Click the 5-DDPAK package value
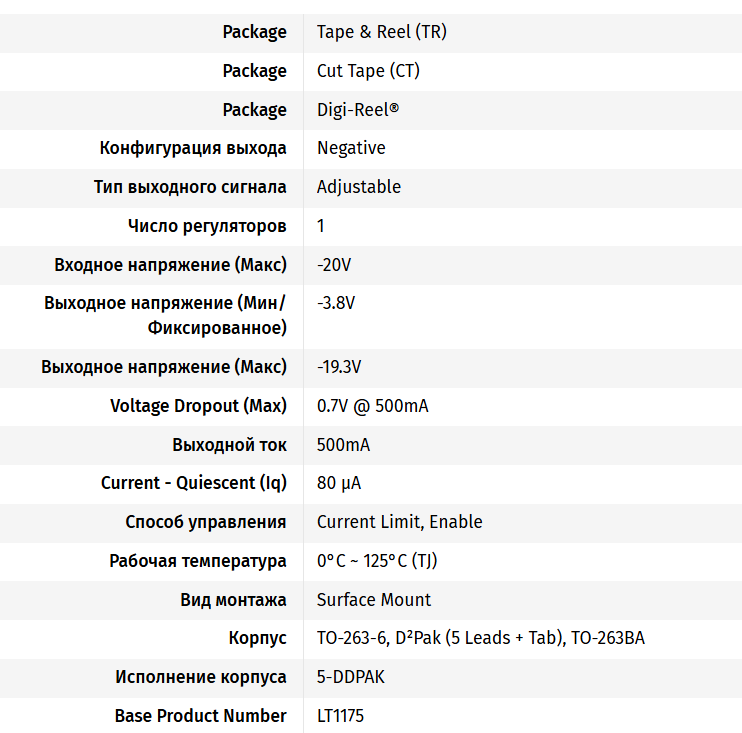Viewport: 742px width, 733px height. point(350,677)
